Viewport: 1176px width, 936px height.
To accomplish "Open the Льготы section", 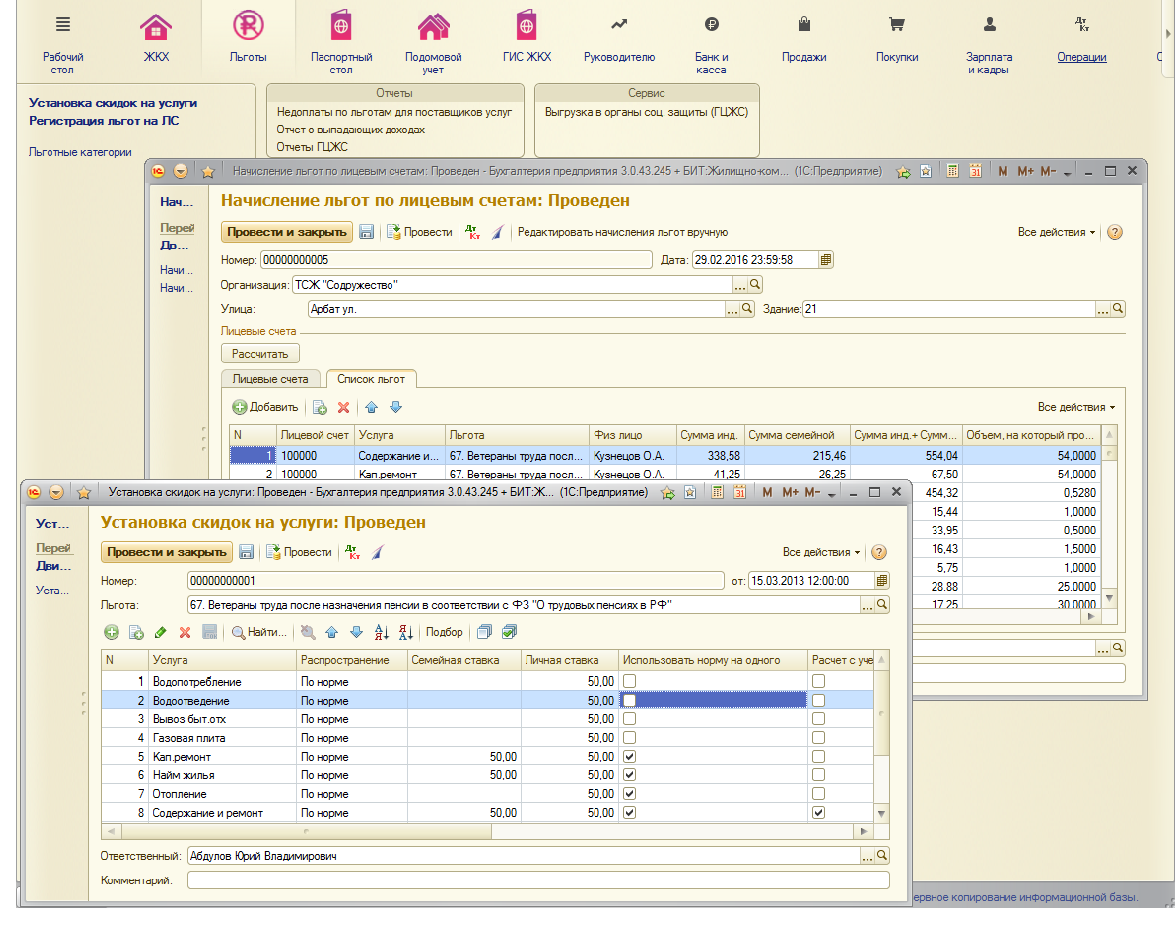I will [248, 36].
